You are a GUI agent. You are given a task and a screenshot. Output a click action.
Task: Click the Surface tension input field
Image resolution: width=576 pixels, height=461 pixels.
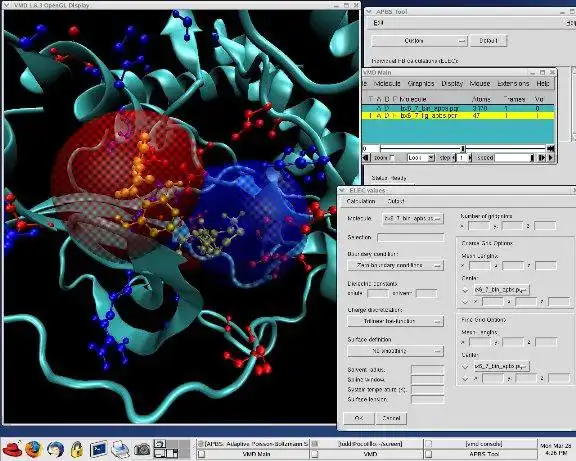pos(428,399)
